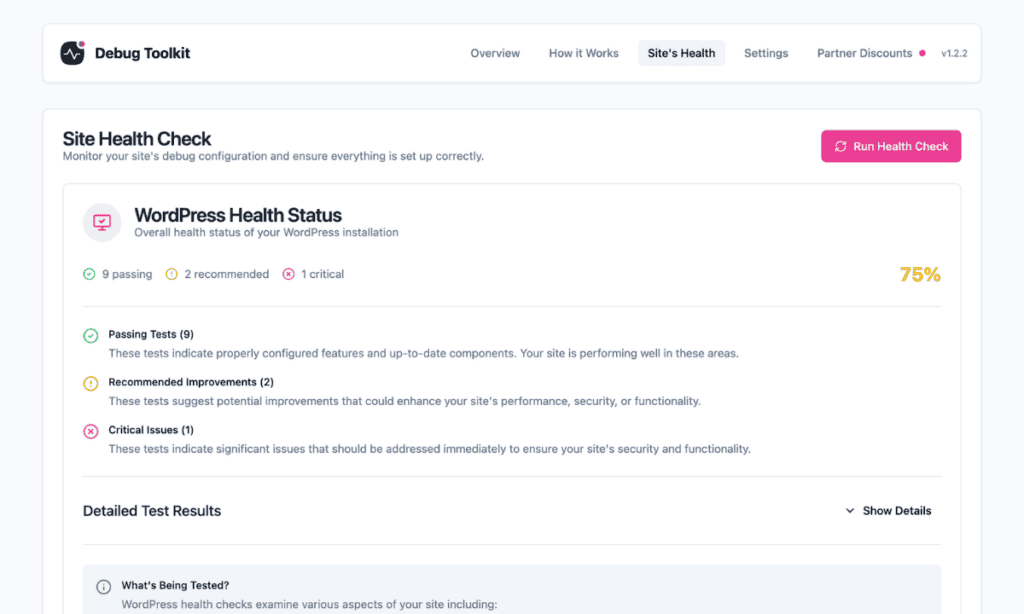Click the Debug Toolkit logo icon
Viewport: 1024px width, 614px height.
coord(72,53)
